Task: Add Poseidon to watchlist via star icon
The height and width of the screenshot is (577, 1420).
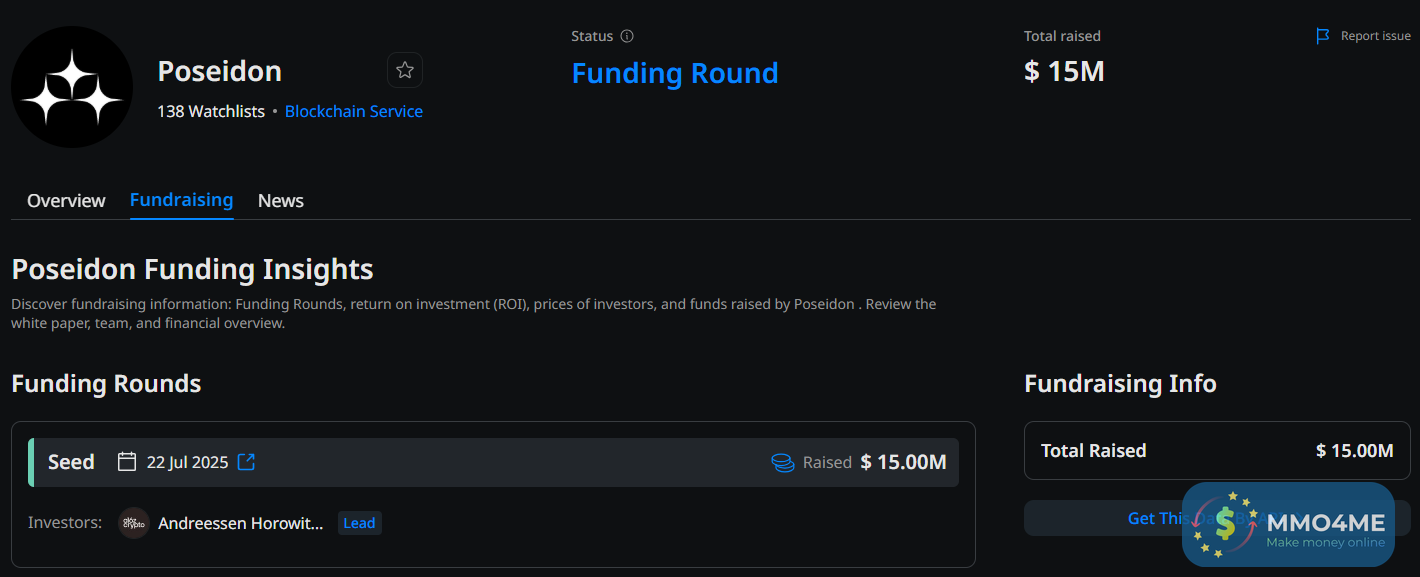Action: point(405,70)
